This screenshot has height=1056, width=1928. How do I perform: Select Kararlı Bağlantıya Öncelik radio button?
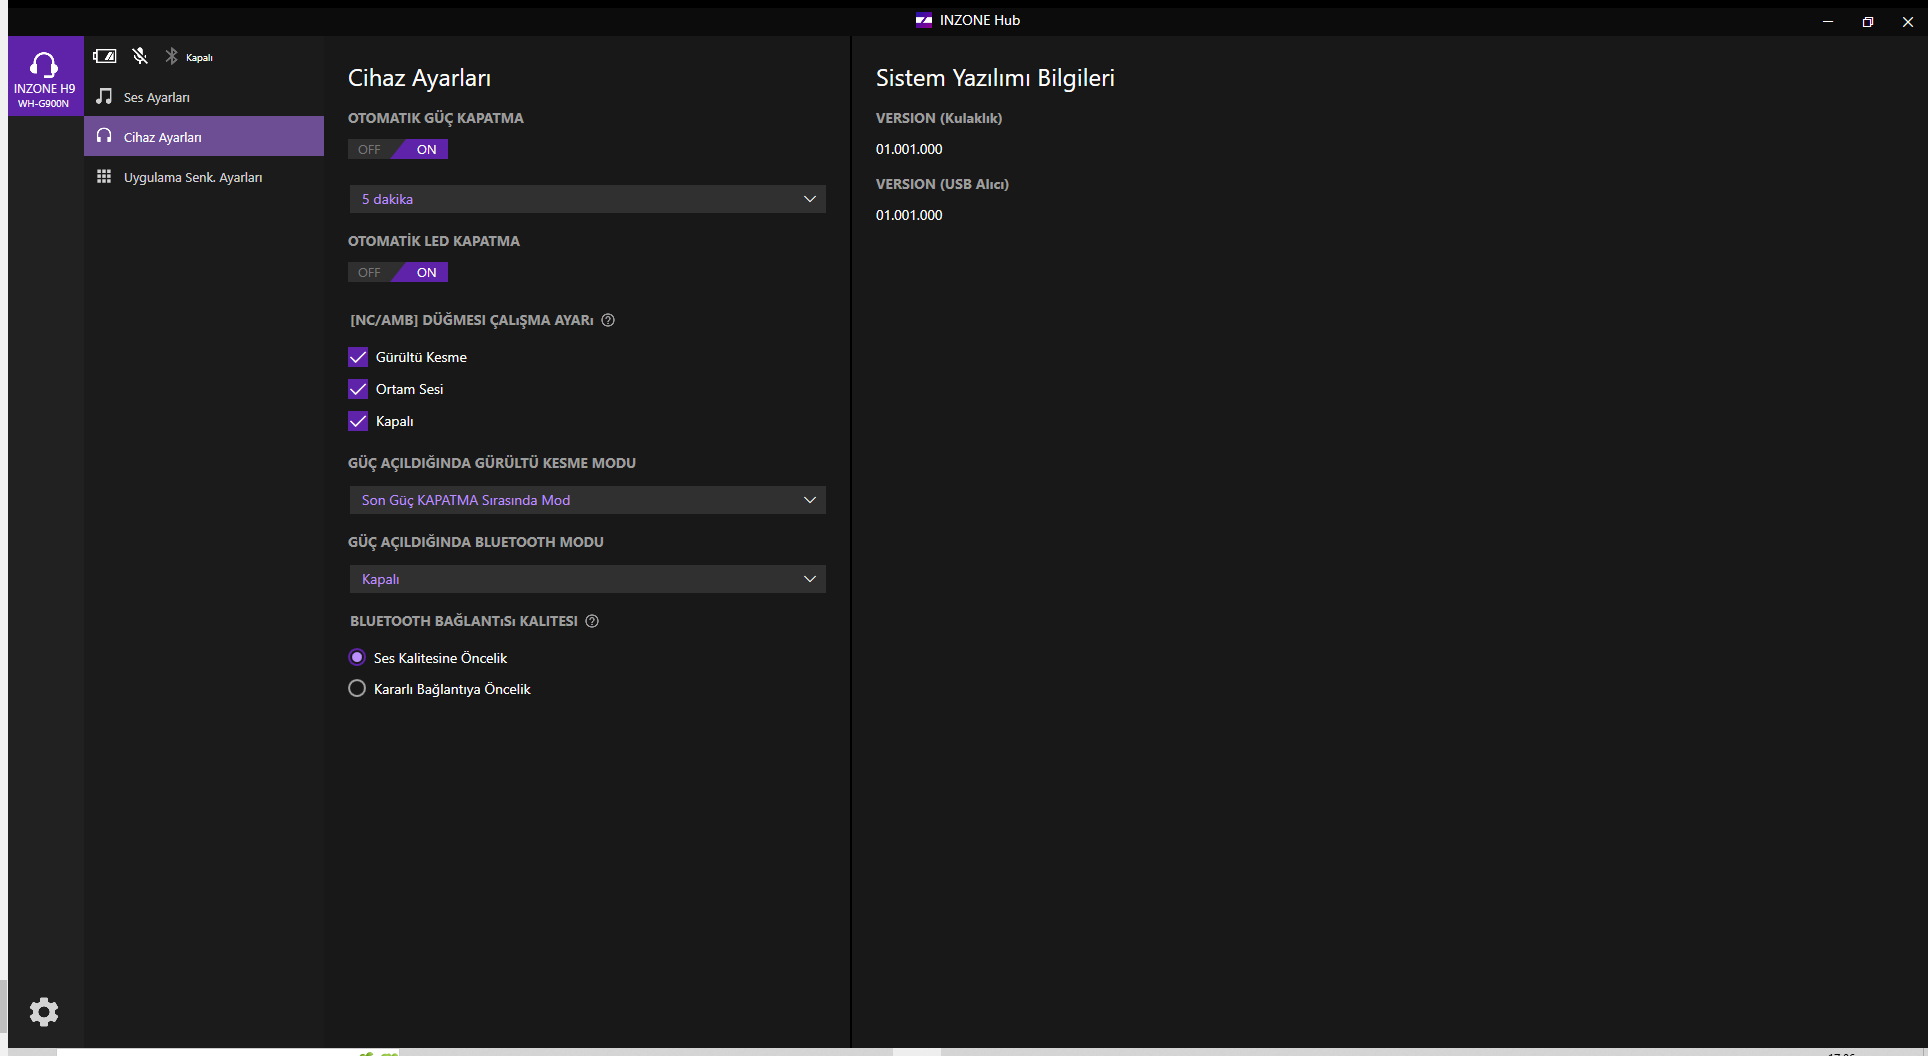357,688
